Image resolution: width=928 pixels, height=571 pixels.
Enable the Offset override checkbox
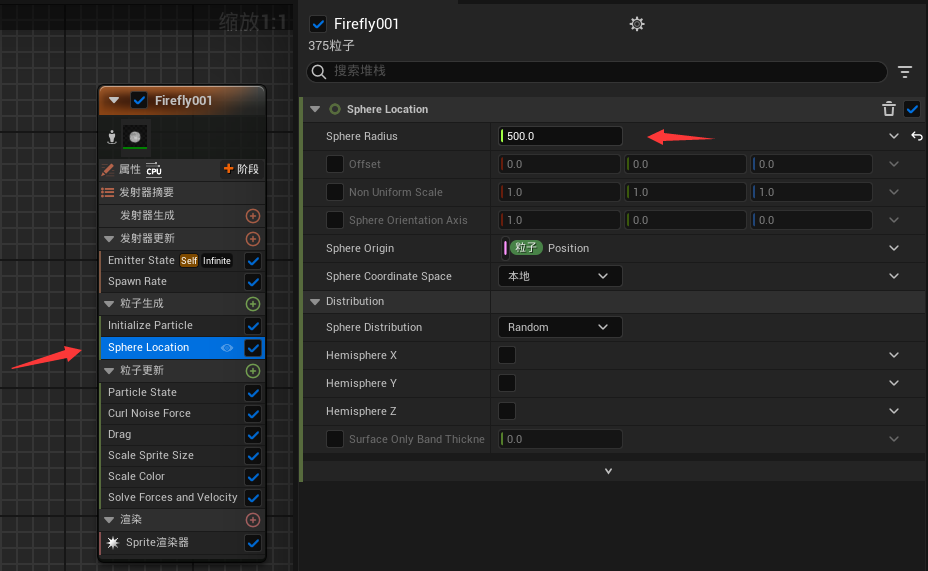click(x=335, y=164)
